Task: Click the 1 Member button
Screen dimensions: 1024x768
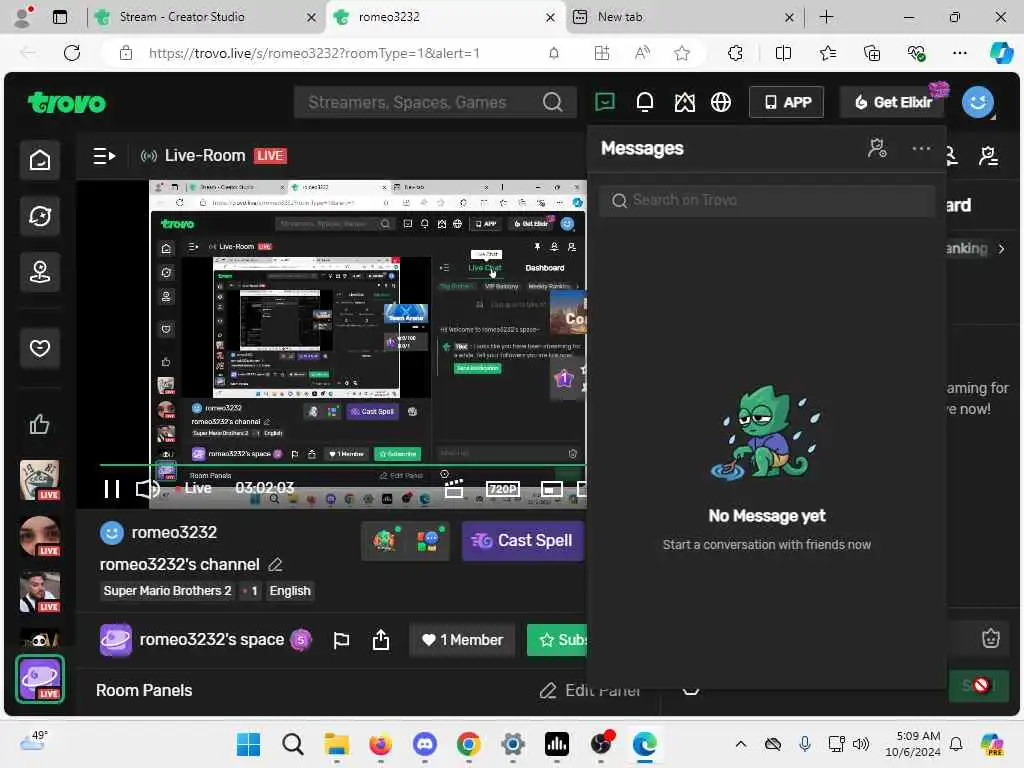Action: pos(462,640)
